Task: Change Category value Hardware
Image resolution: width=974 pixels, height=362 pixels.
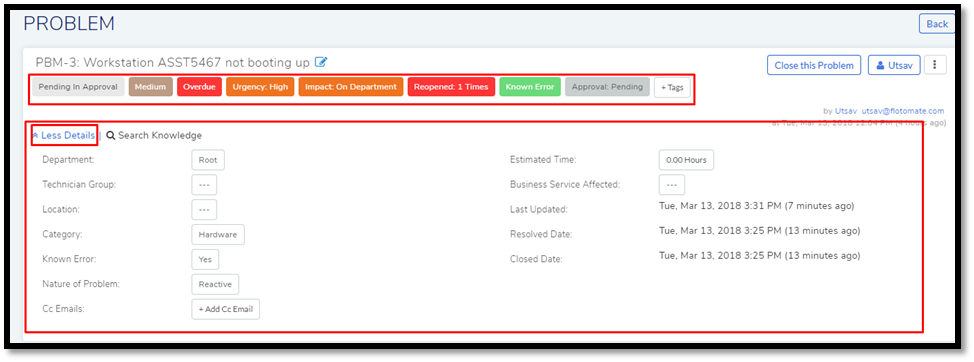Action: (218, 235)
